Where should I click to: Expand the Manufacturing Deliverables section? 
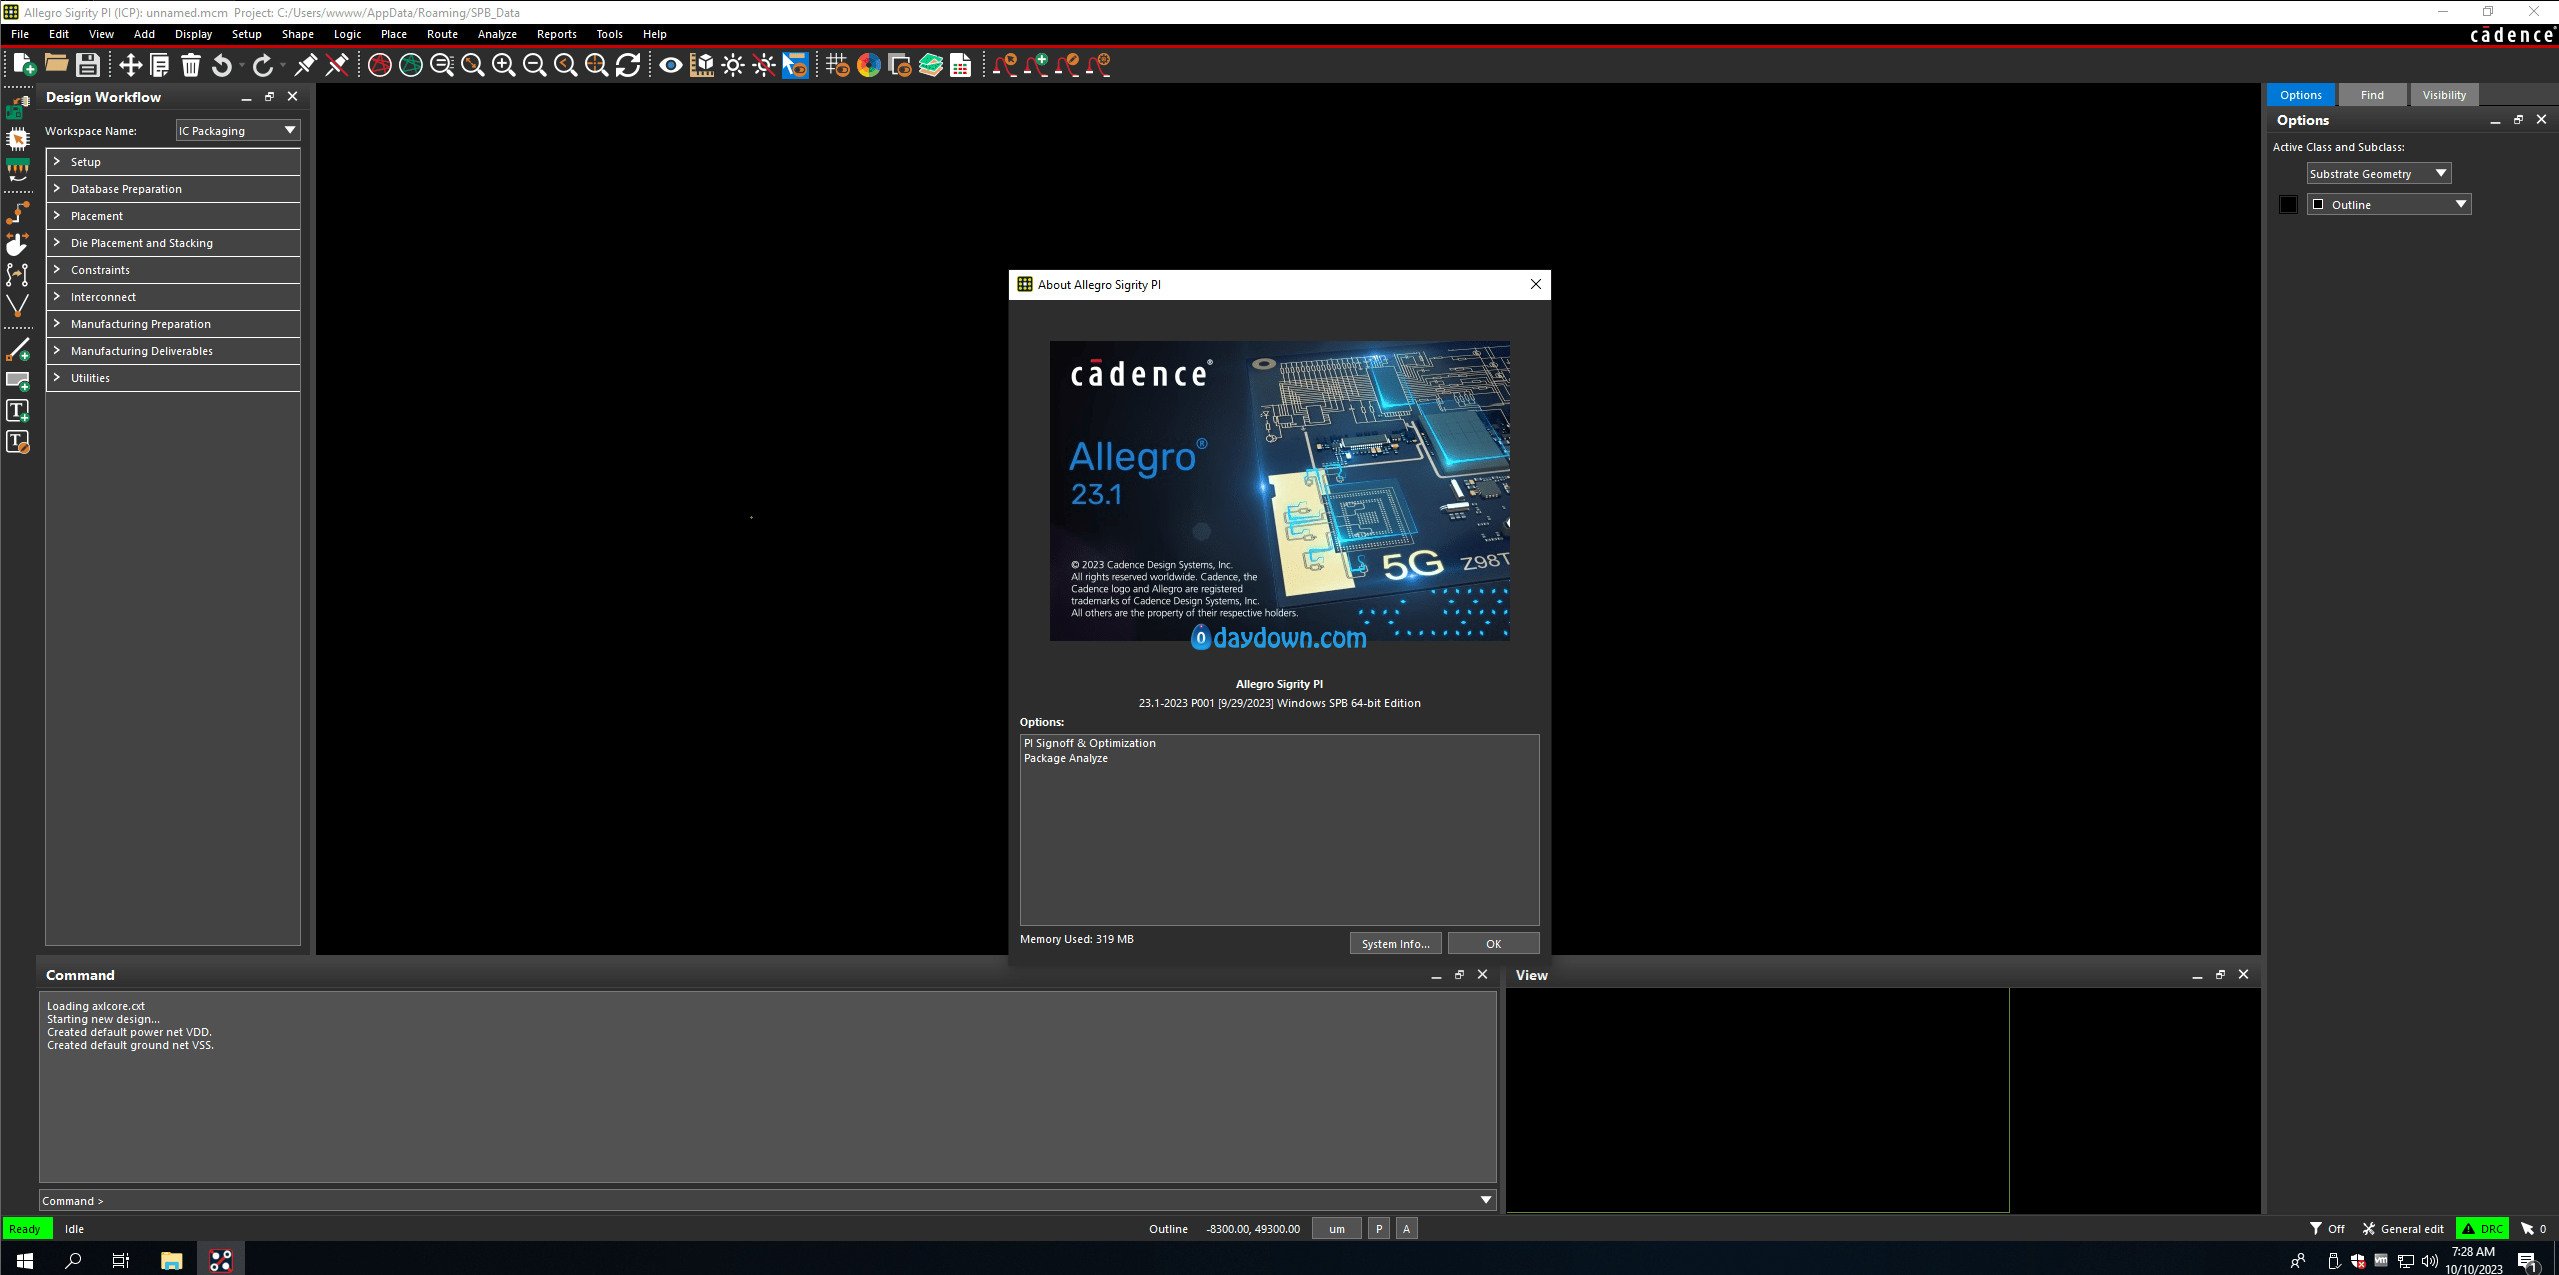(173, 351)
